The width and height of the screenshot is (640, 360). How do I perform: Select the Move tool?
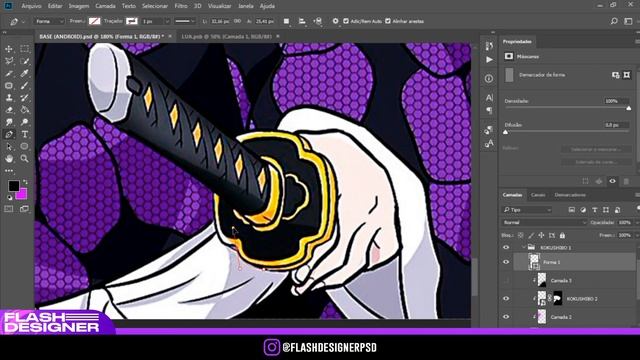point(9,49)
